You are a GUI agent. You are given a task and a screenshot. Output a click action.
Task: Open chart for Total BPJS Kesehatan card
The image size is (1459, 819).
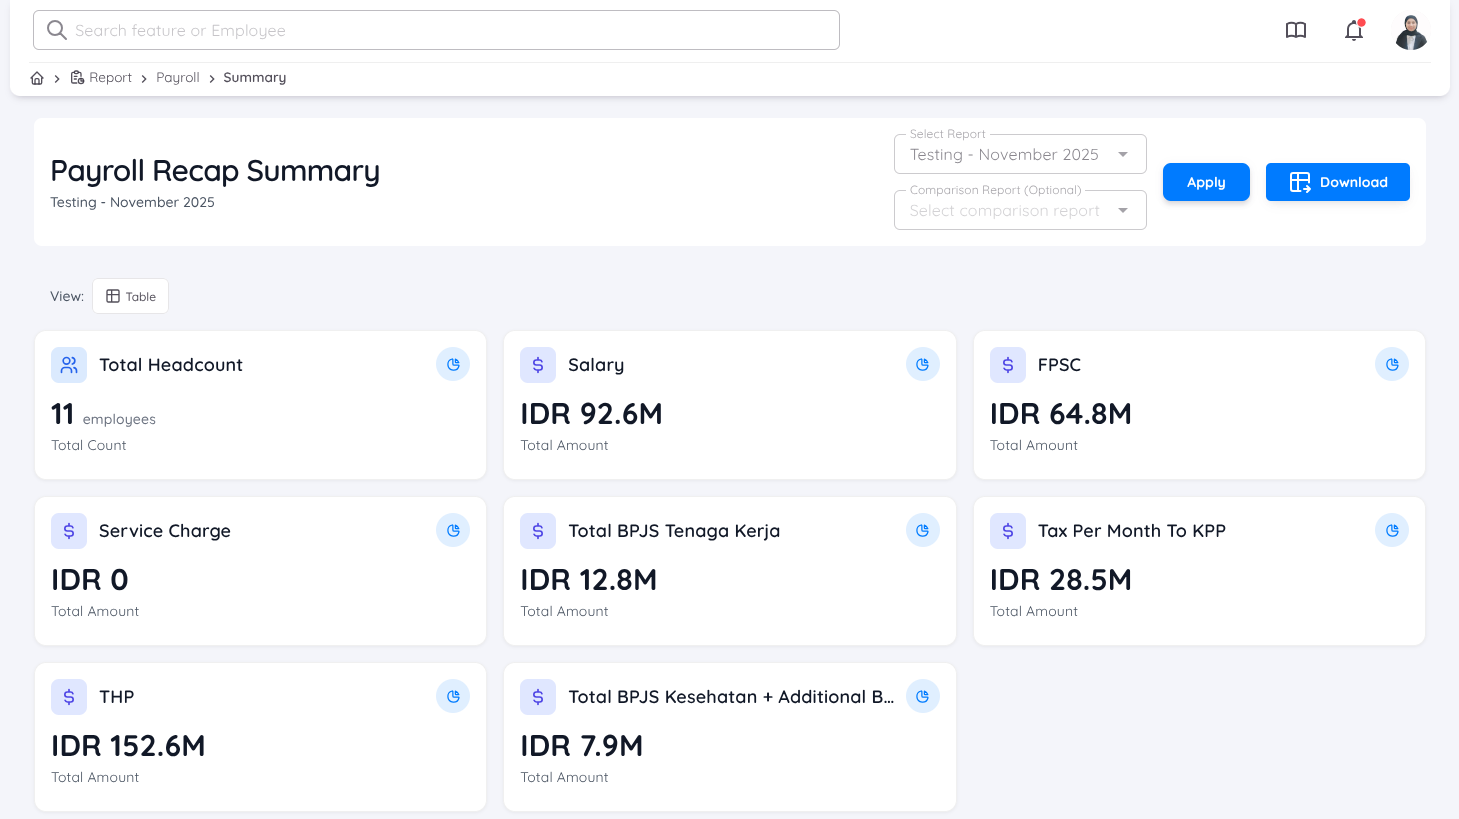pyautogui.click(x=922, y=696)
